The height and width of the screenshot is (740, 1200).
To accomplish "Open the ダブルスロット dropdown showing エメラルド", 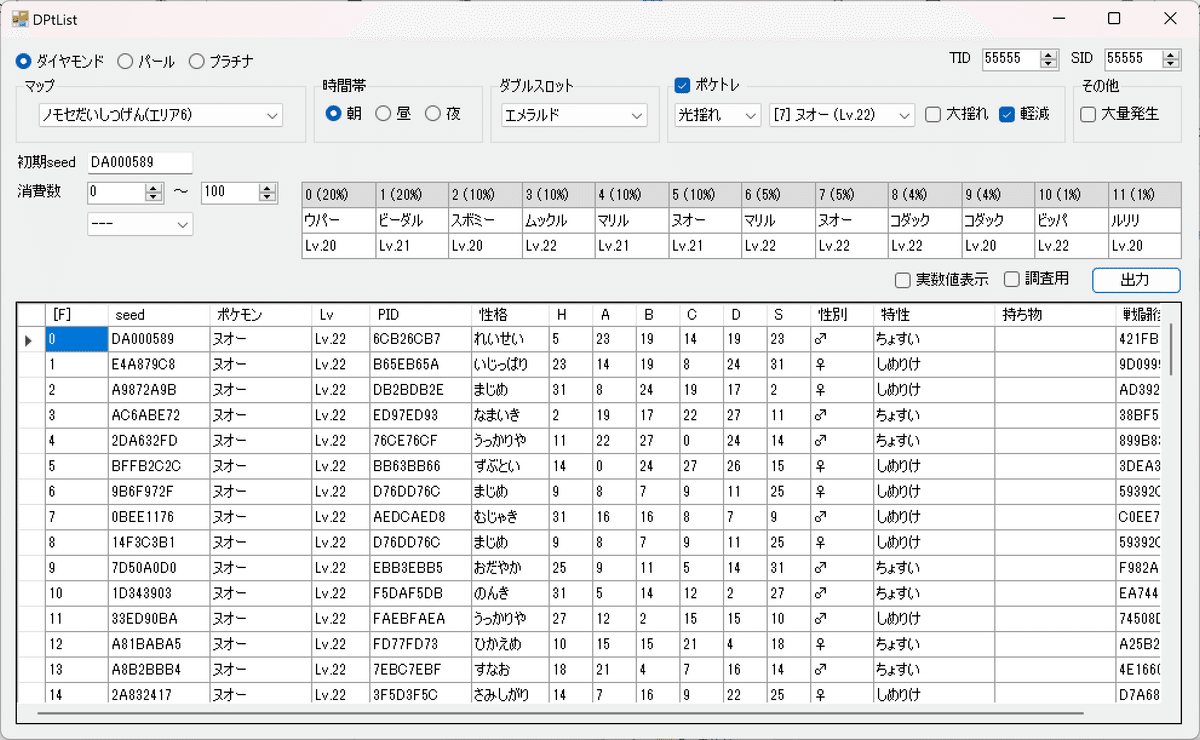I will coord(575,115).
